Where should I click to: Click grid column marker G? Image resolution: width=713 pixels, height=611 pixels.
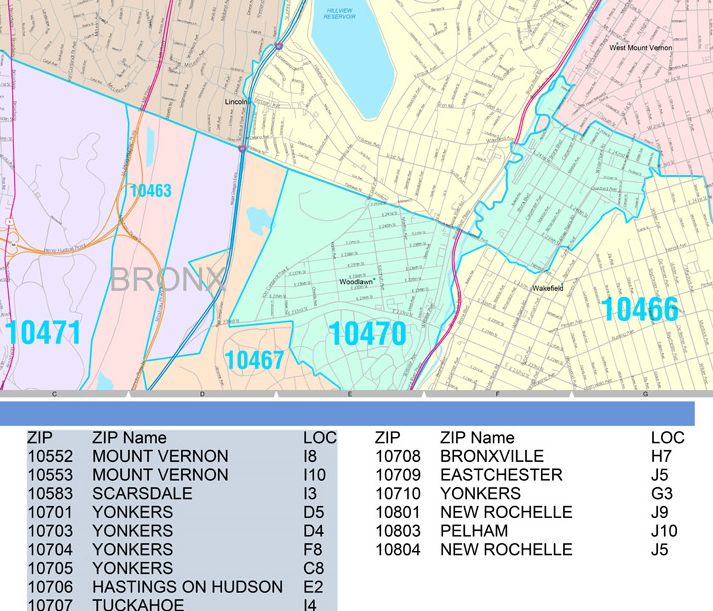coord(645,395)
